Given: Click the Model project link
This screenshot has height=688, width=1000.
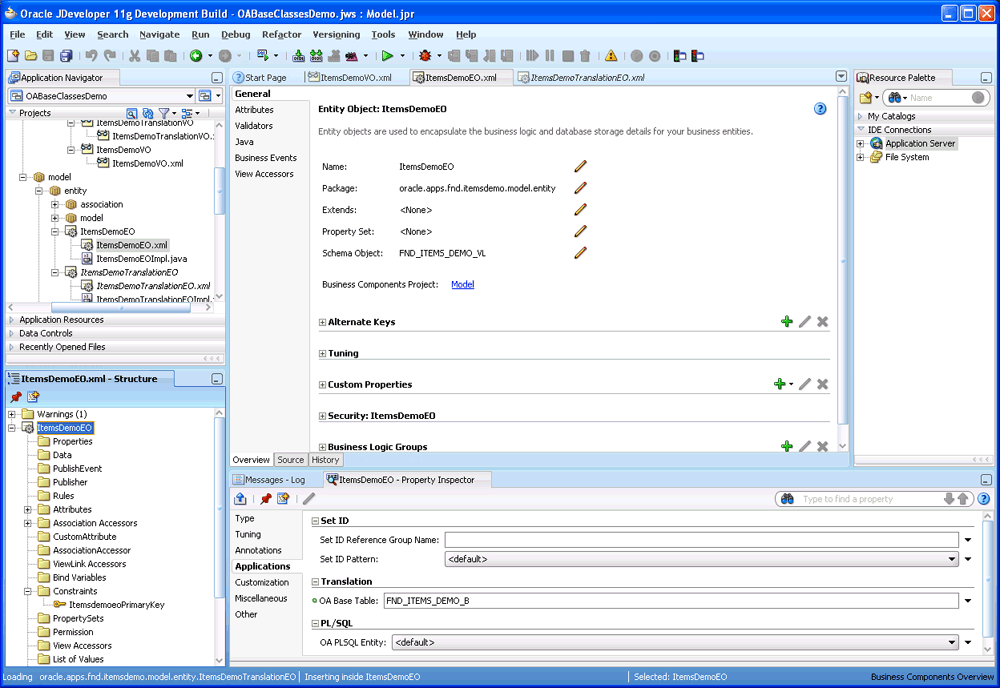Looking at the screenshot, I should click(462, 284).
